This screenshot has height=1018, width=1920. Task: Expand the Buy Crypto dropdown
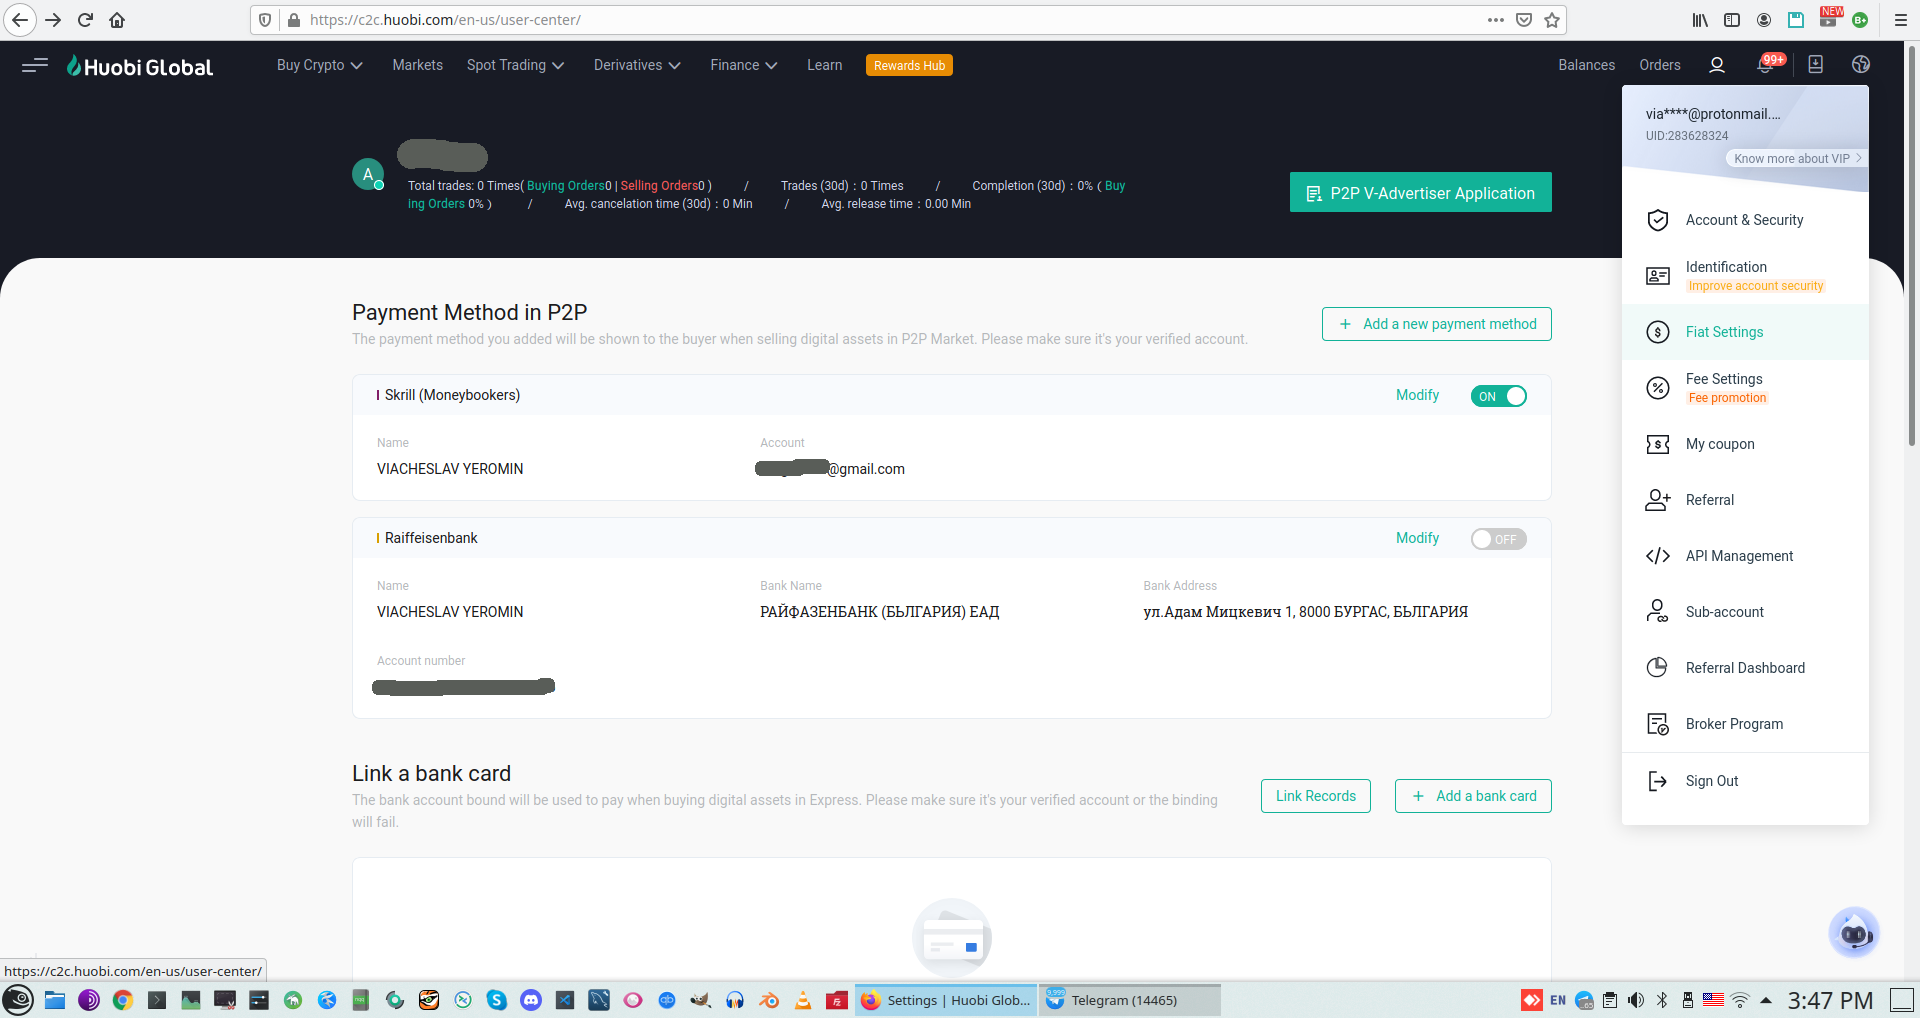[x=319, y=65]
